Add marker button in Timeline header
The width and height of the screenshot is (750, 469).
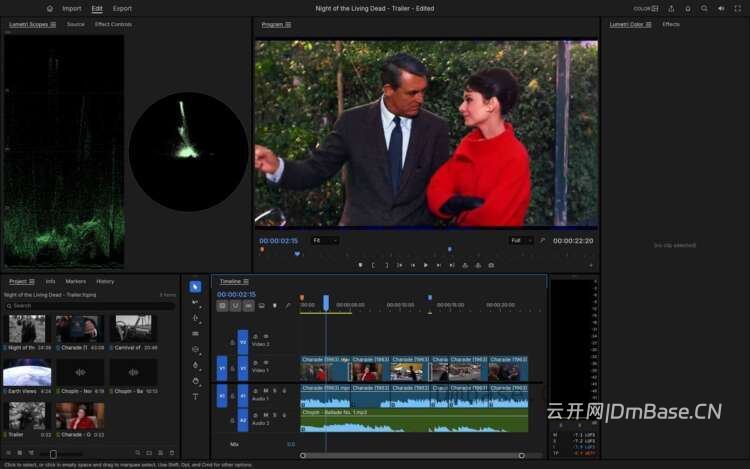tap(275, 305)
